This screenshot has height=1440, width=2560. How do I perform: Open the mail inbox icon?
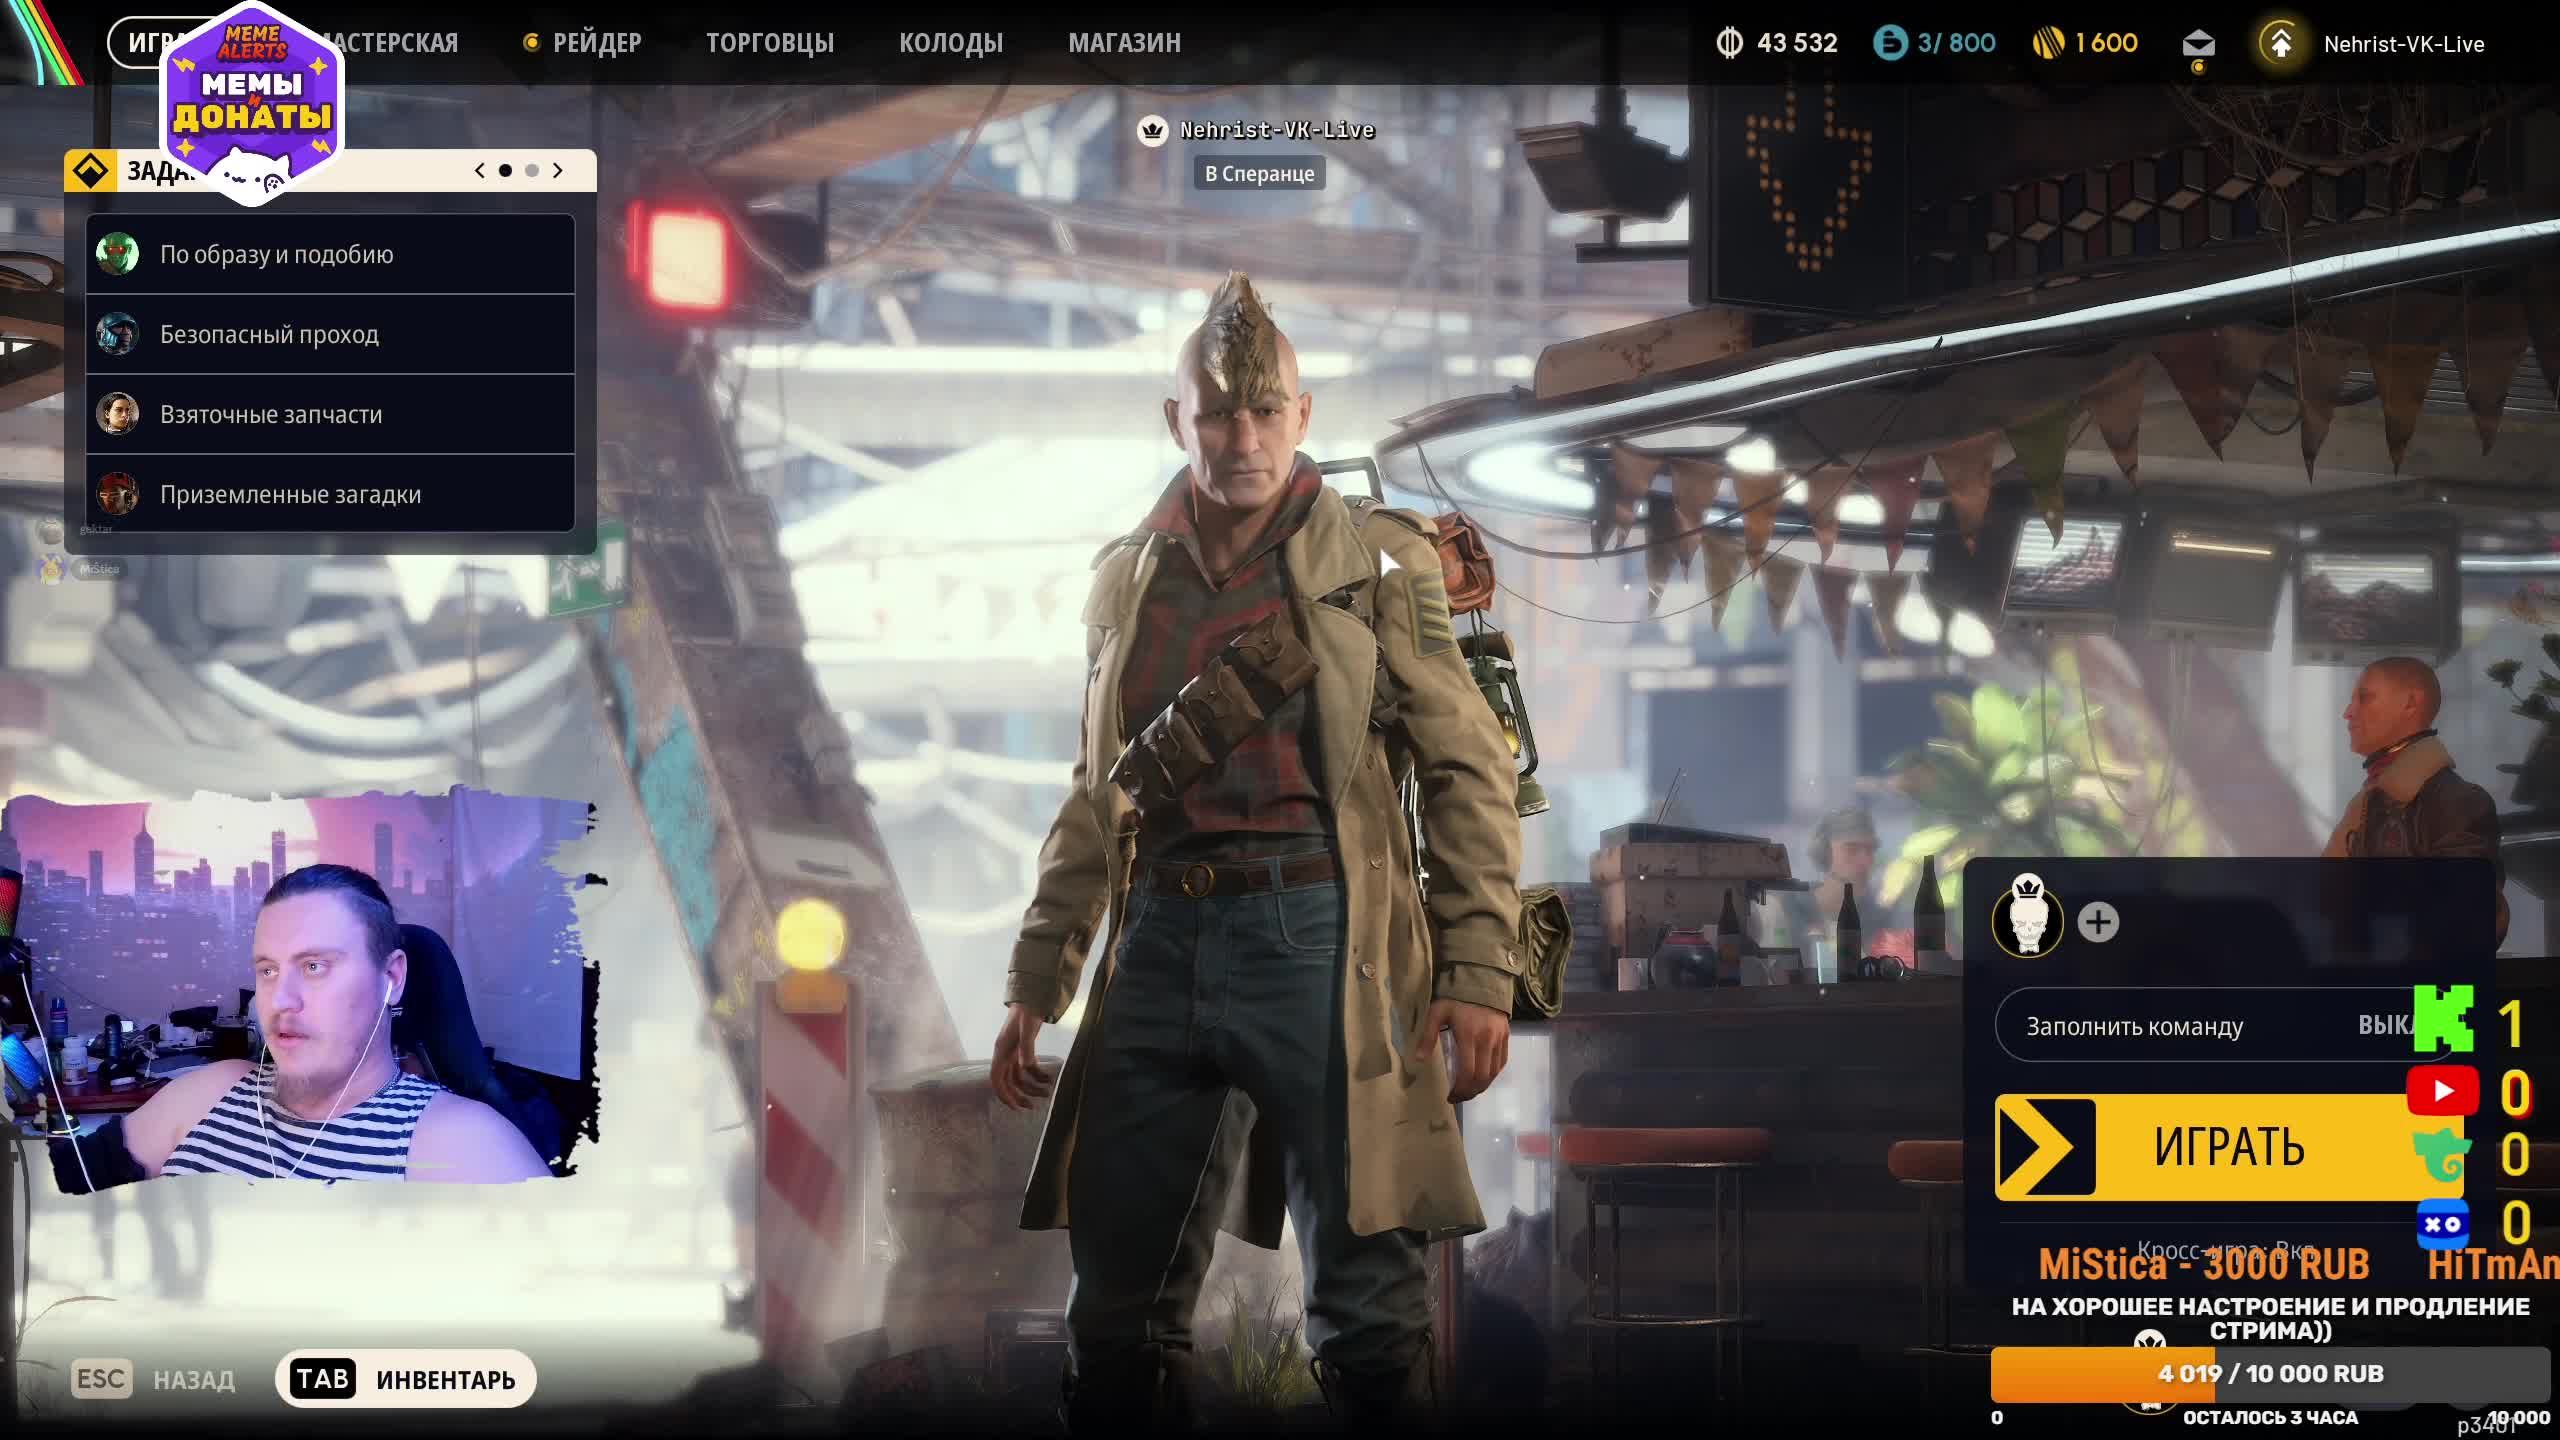pyautogui.click(x=2197, y=44)
